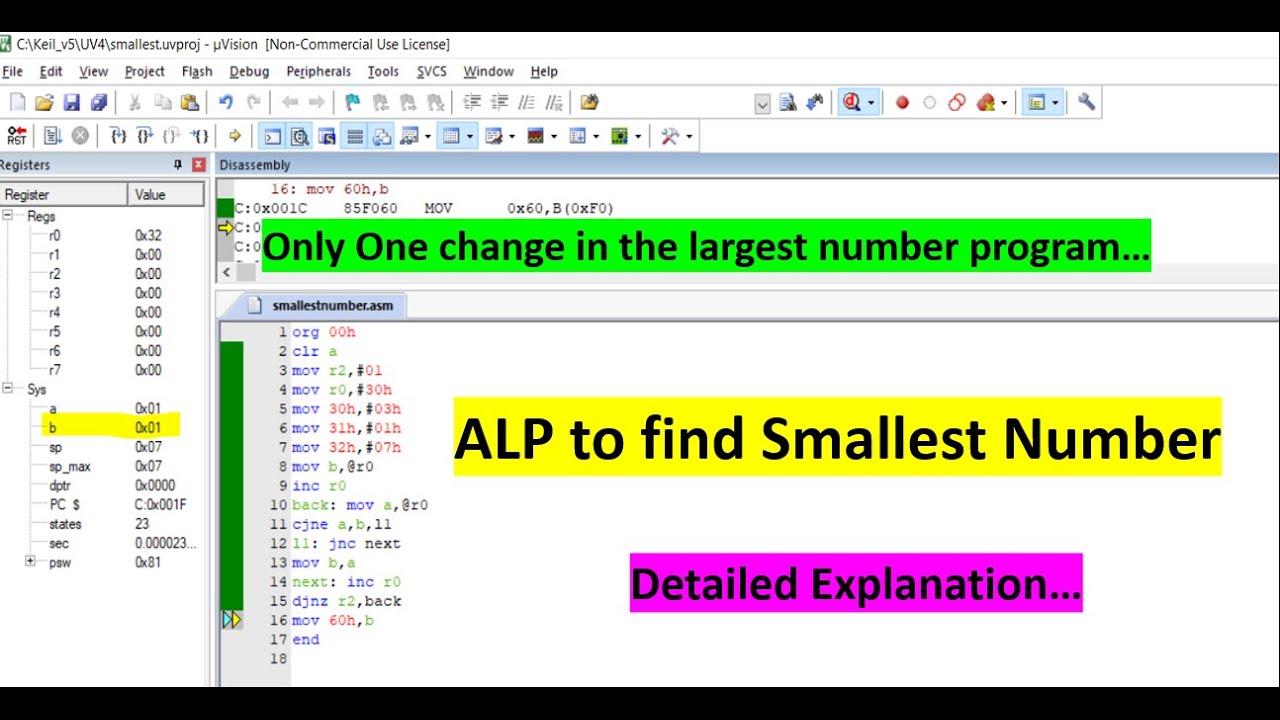
Task: Open the Debug menu
Action: 249,71
